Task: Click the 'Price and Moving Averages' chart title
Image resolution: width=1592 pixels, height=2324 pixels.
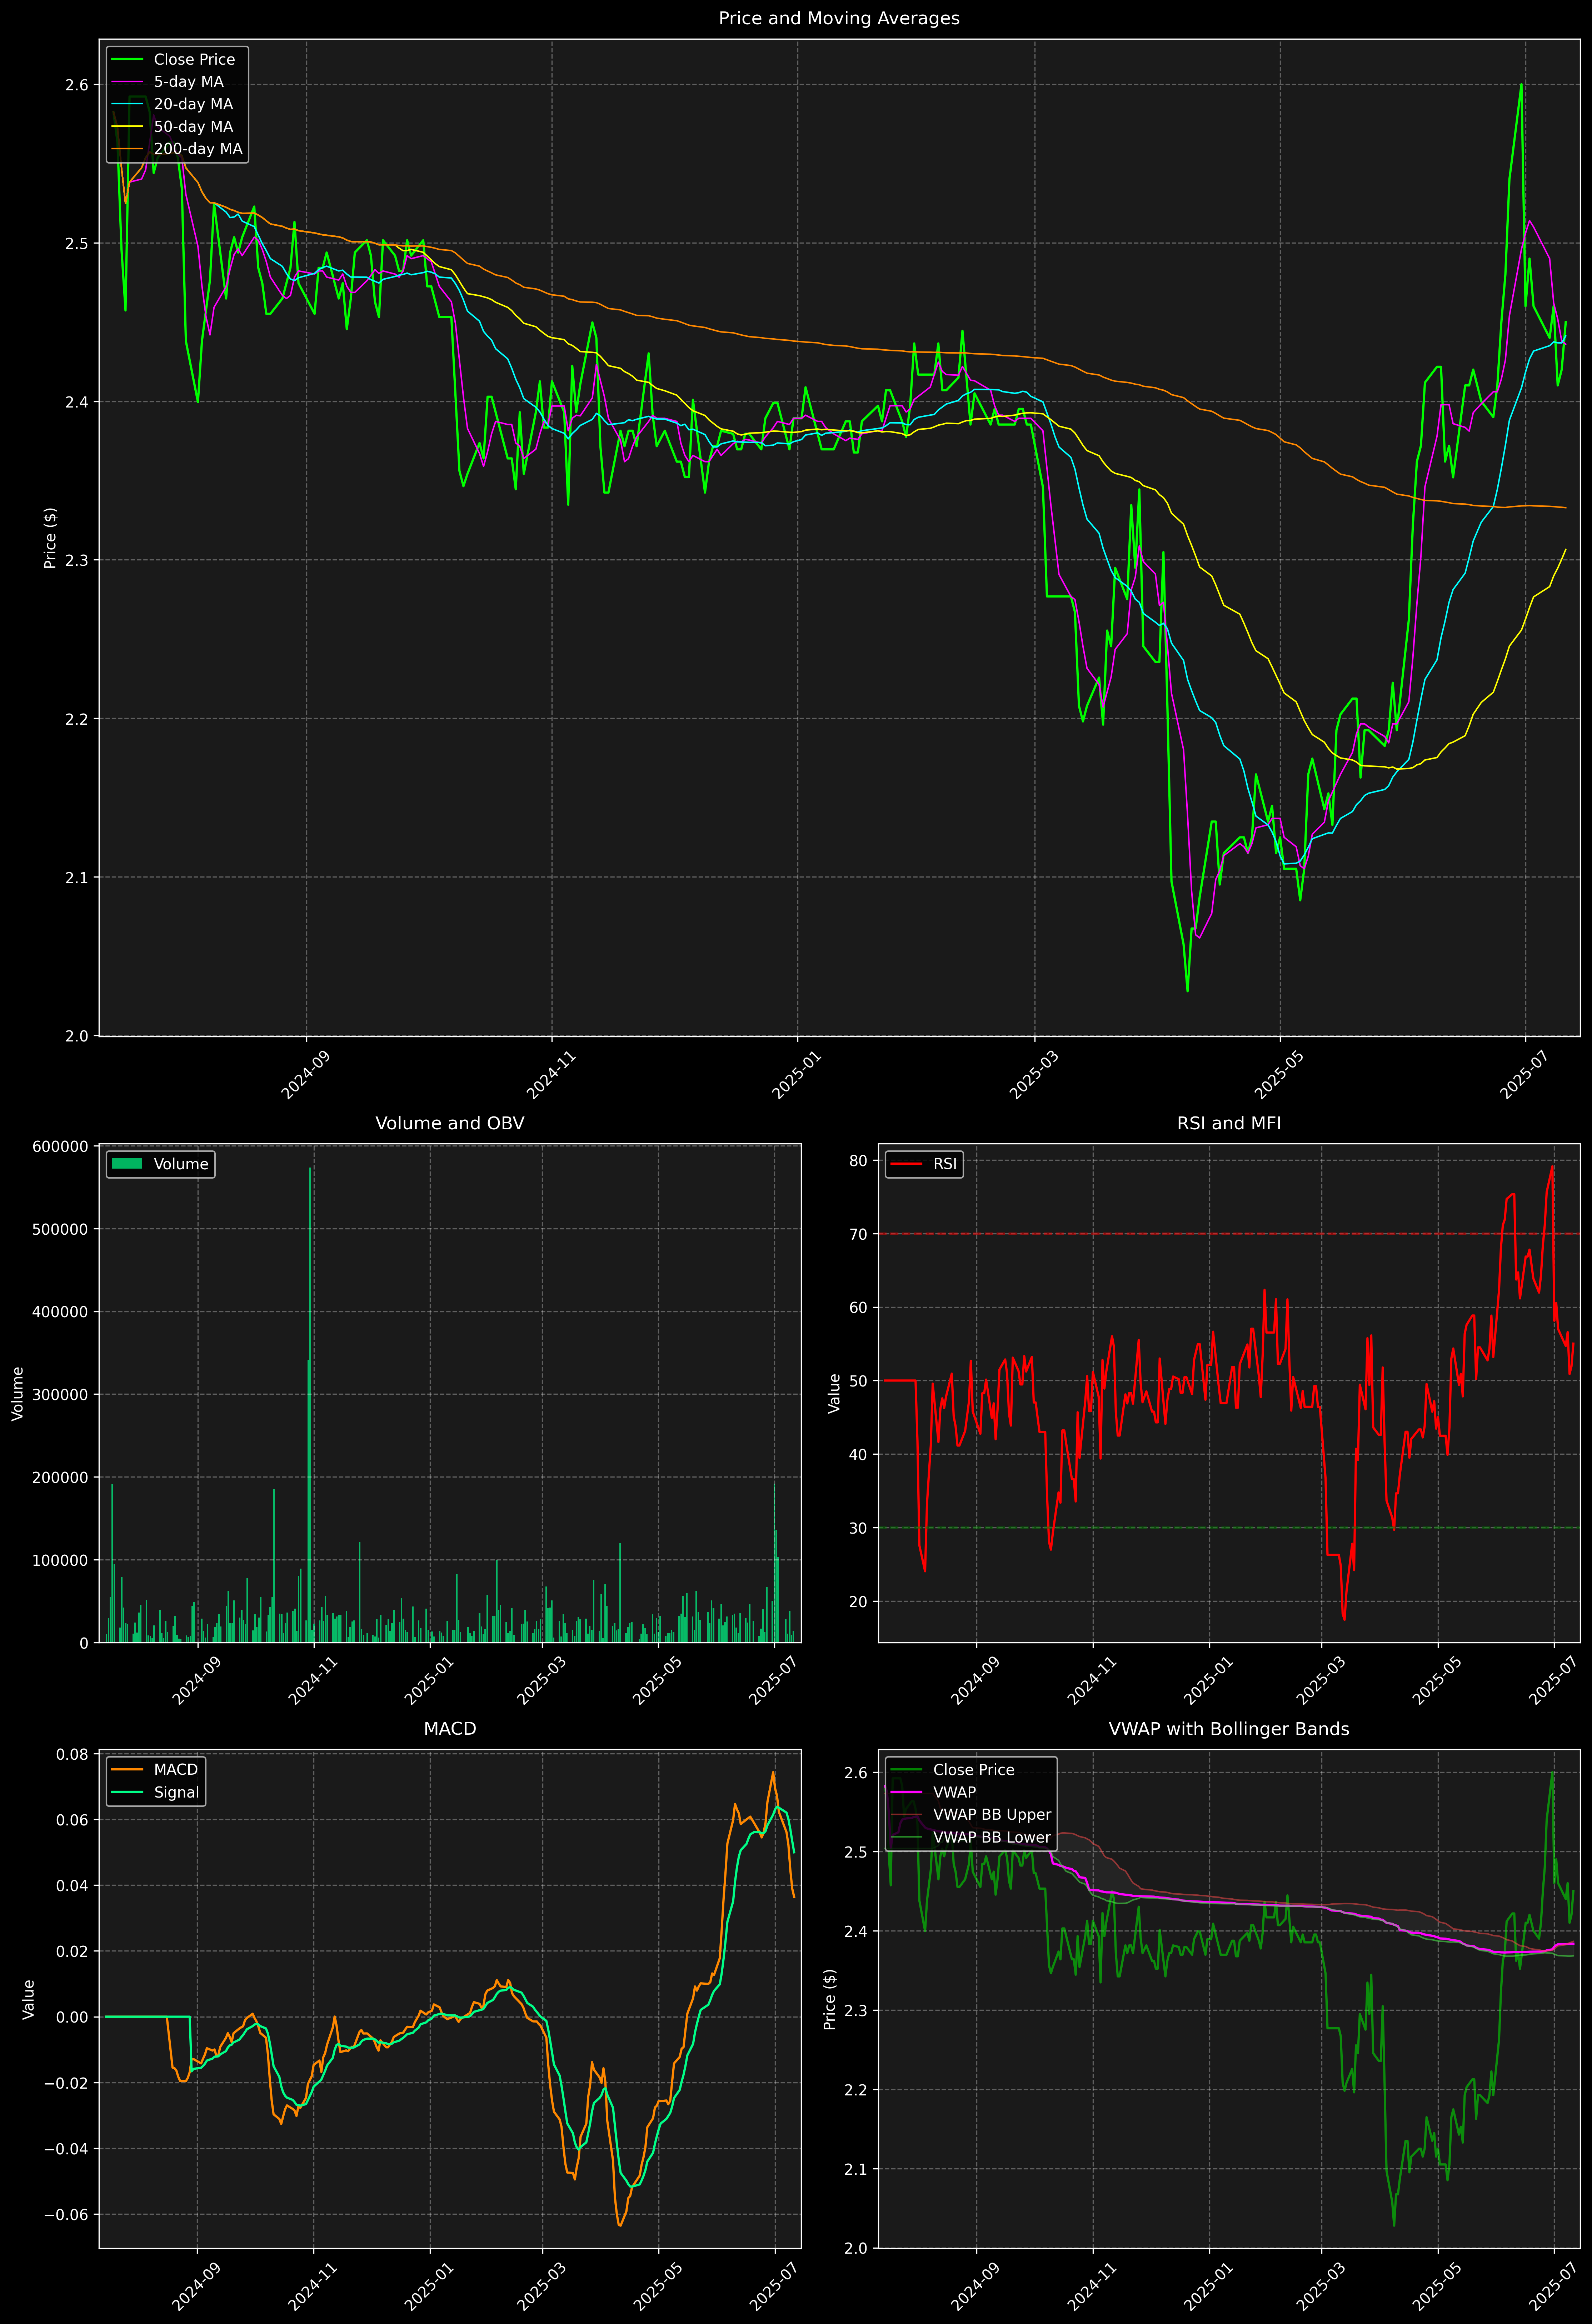Action: (x=839, y=18)
